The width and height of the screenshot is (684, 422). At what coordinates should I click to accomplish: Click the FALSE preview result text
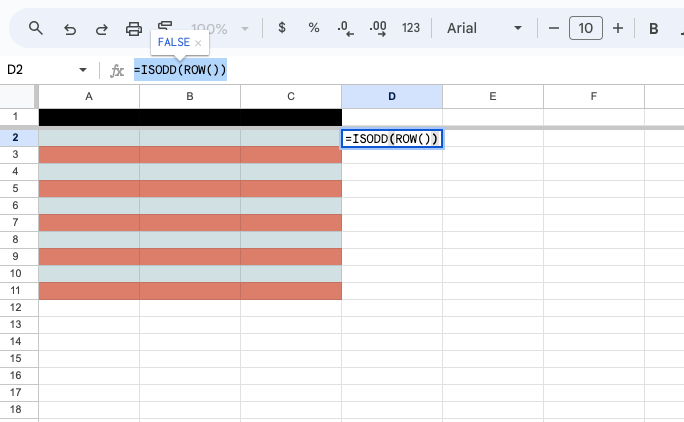tap(174, 42)
